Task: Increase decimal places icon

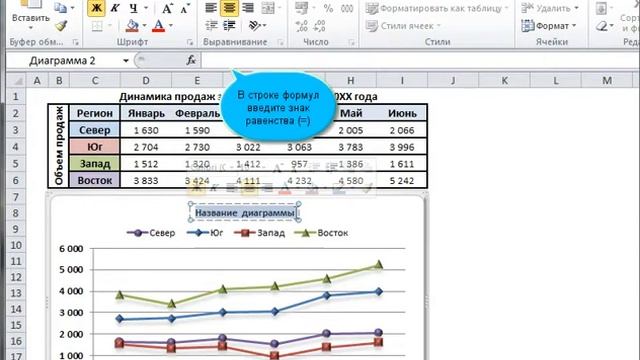Action: click(x=302, y=26)
